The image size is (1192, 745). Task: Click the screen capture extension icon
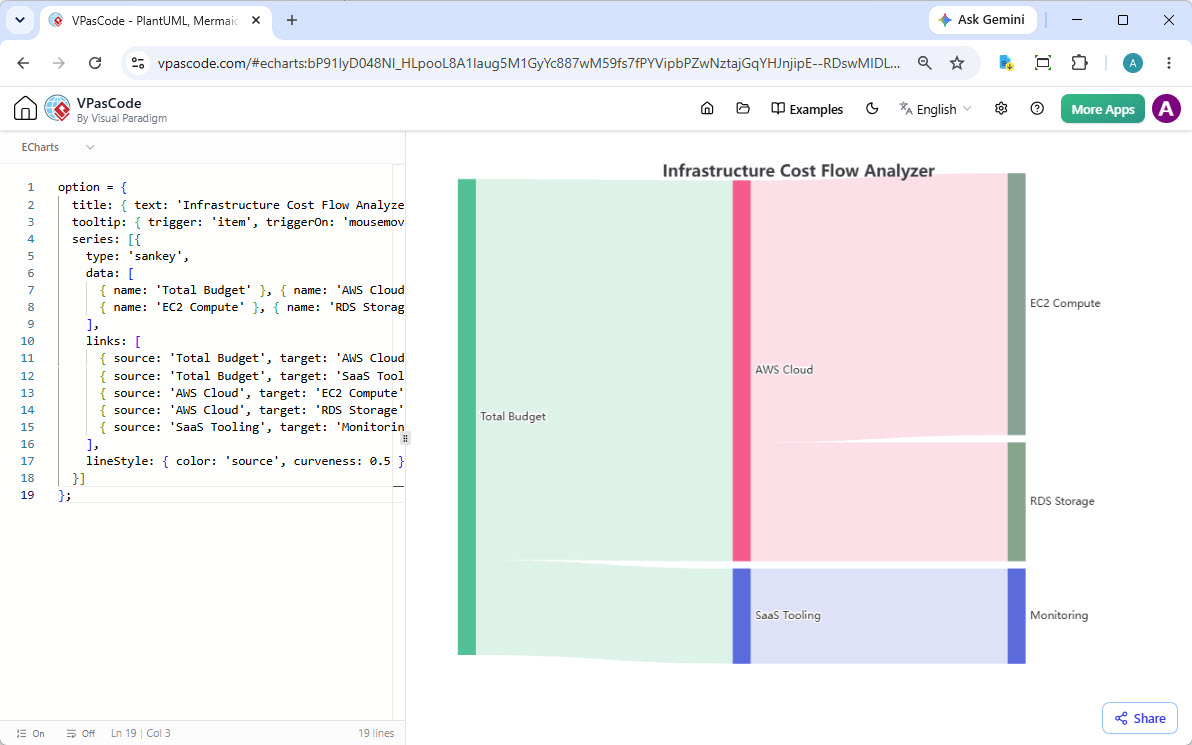(x=1043, y=63)
